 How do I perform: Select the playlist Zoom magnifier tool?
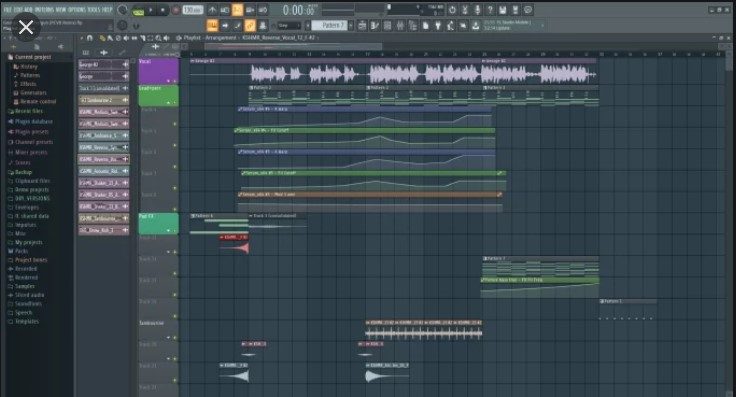(x=158, y=38)
